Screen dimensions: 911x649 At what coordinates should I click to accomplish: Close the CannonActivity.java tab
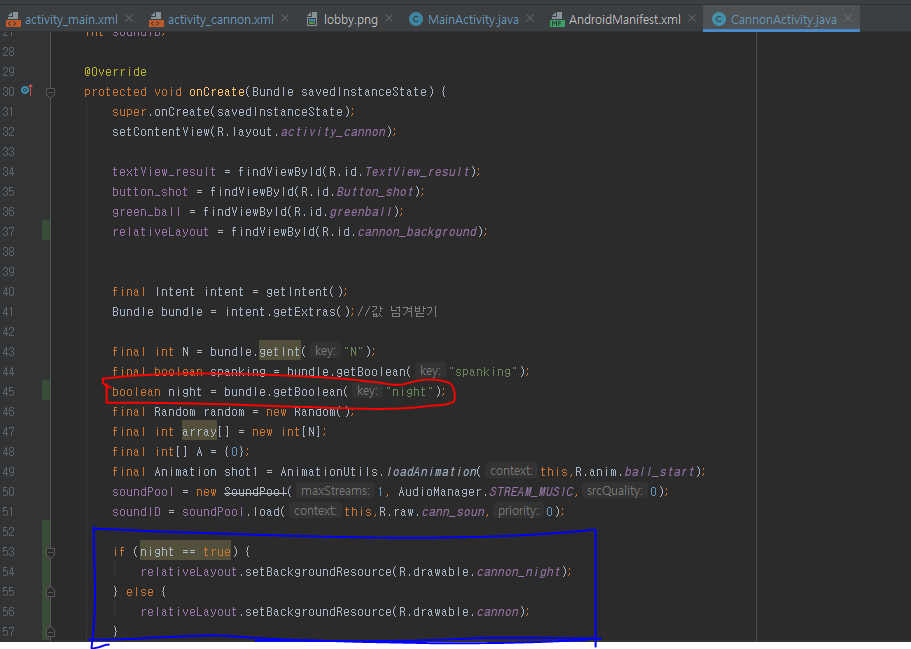[x=848, y=19]
